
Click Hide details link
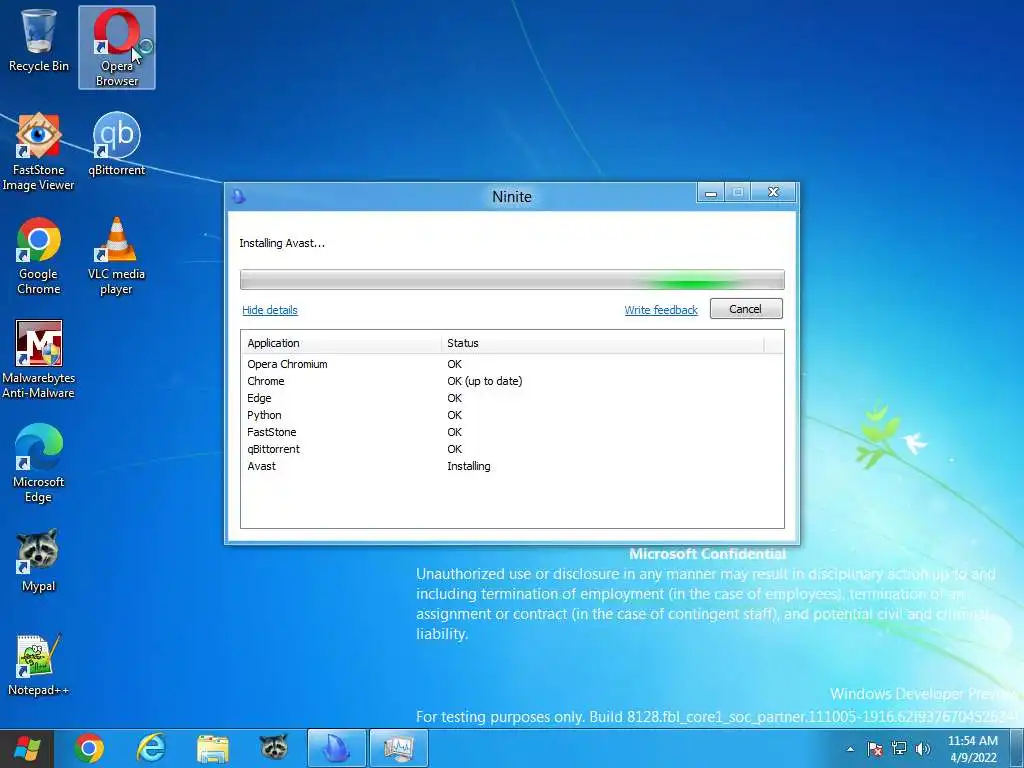click(x=270, y=310)
